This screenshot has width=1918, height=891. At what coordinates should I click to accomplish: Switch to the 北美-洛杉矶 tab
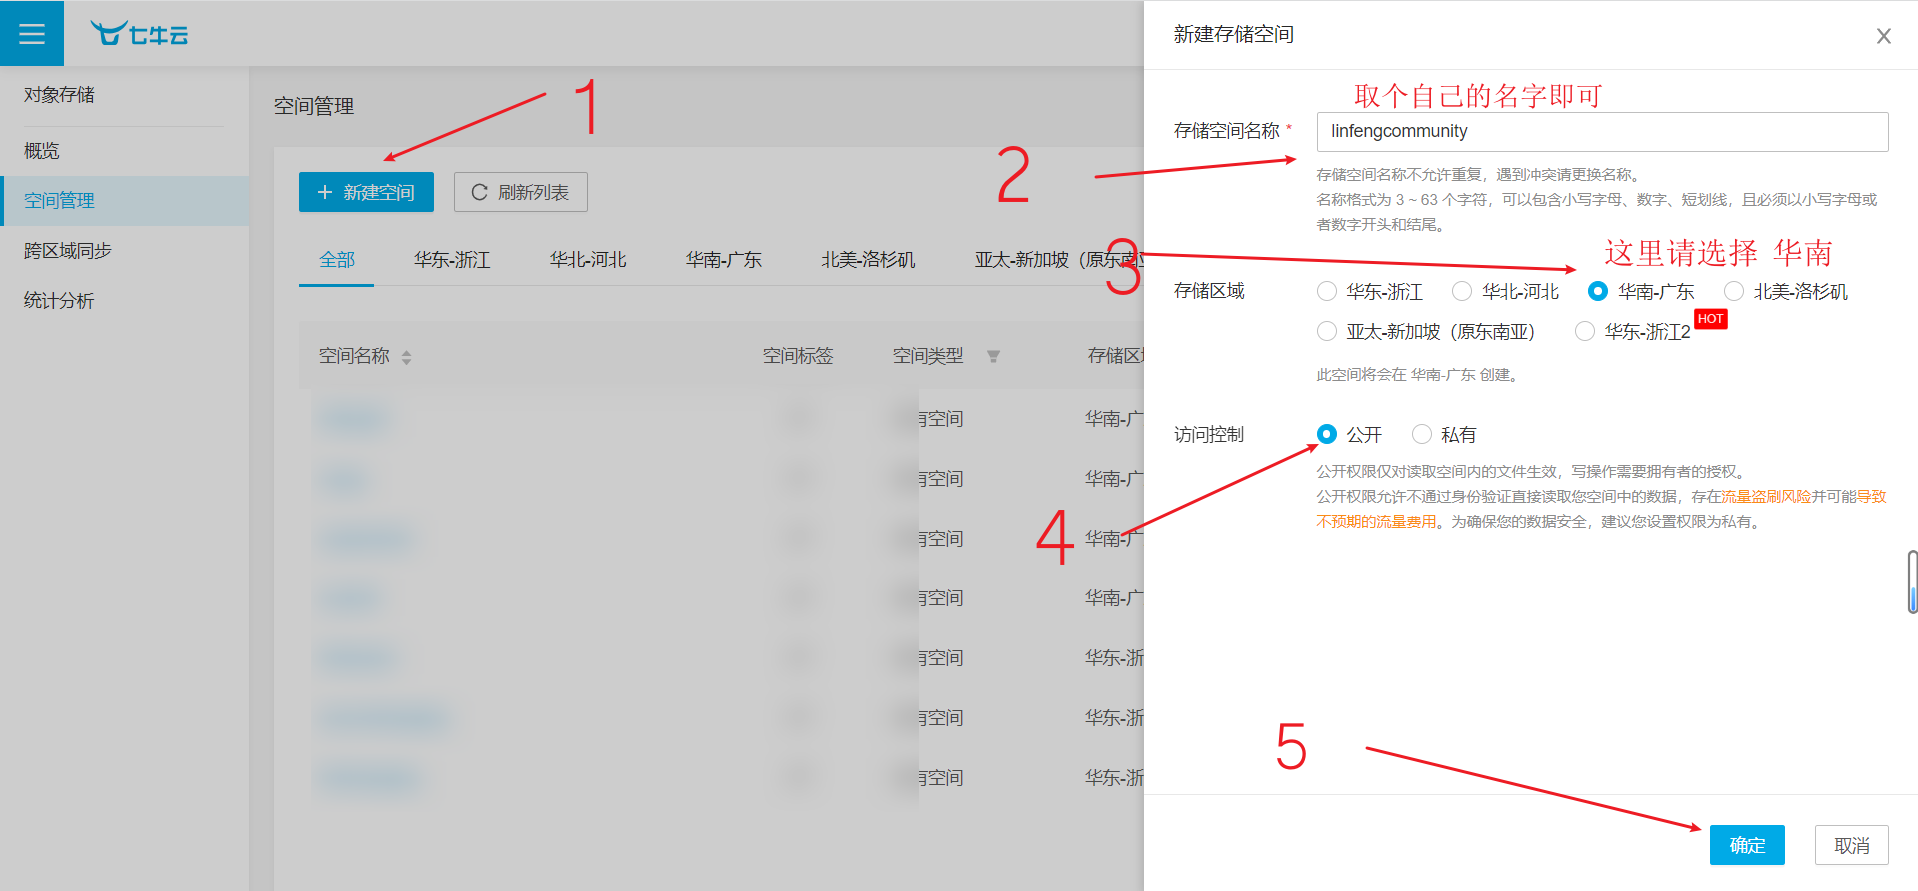[x=868, y=260]
